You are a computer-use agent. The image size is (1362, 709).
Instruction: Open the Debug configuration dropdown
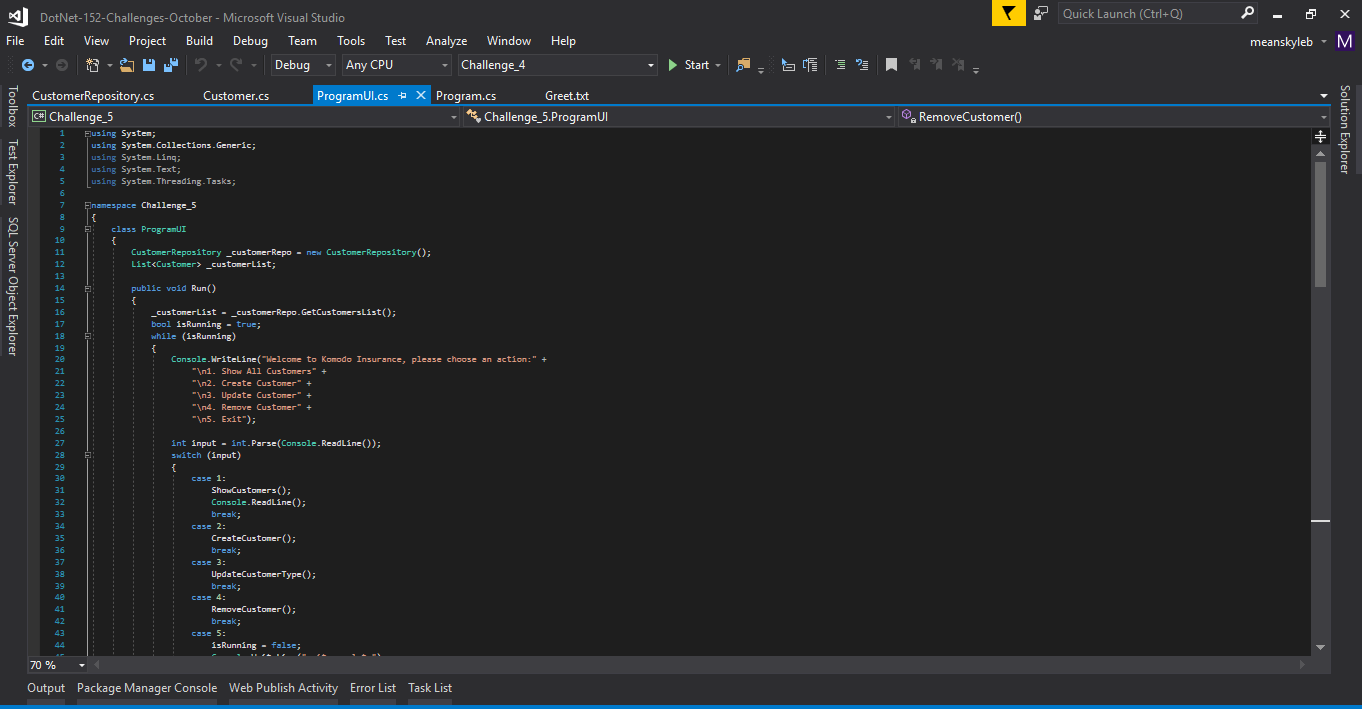[x=304, y=65]
